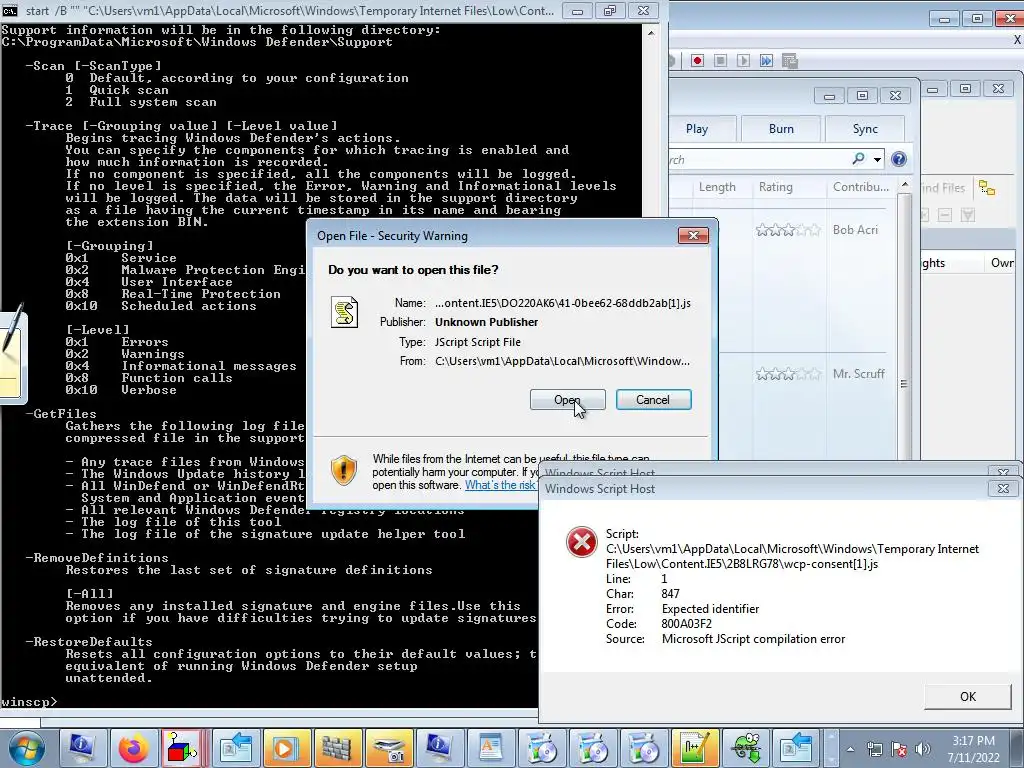Set star rating for the Bob Acri track
This screenshot has height=768, width=1024.
coord(788,230)
